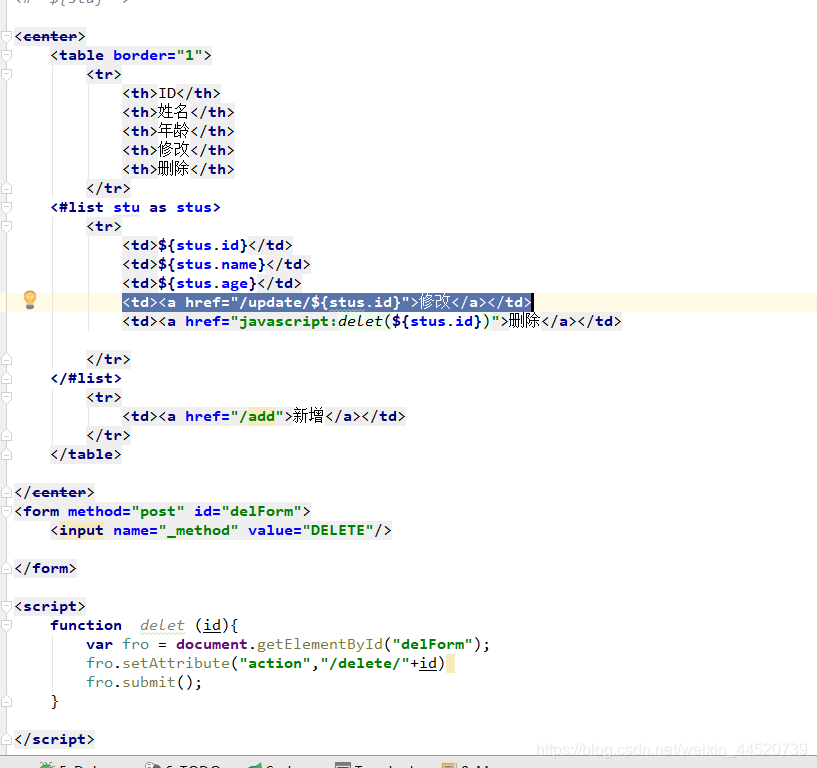The height and width of the screenshot is (768, 817).
Task: Collapse the table border="1" fold marker
Action: point(6,55)
